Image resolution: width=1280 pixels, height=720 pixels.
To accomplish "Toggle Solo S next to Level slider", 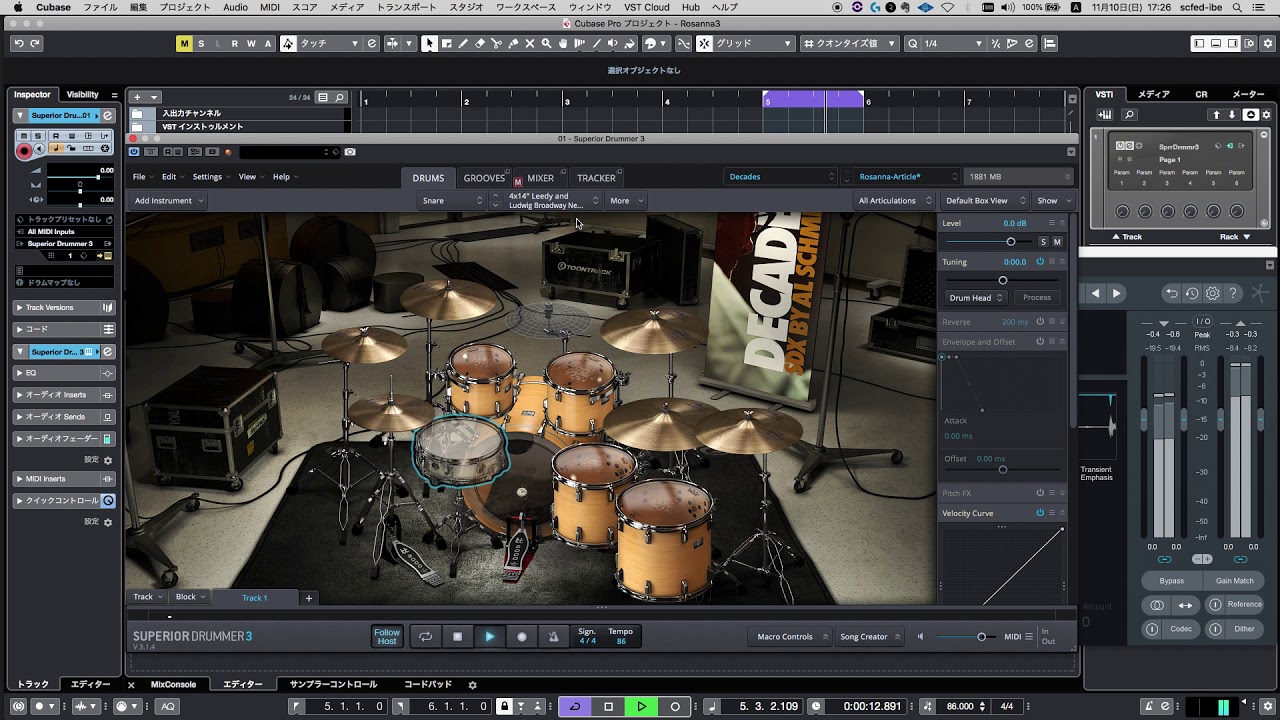I will click(1043, 241).
